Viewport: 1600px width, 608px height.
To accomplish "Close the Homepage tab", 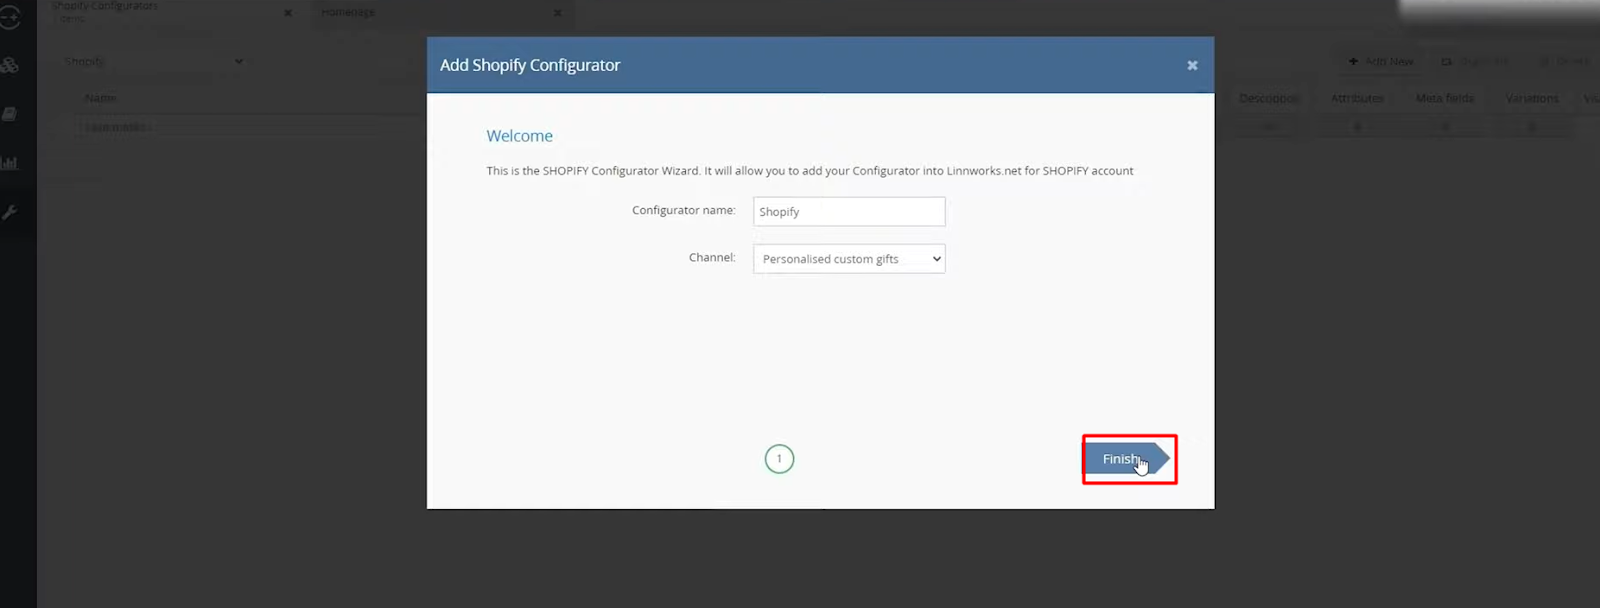I will pyautogui.click(x=557, y=13).
